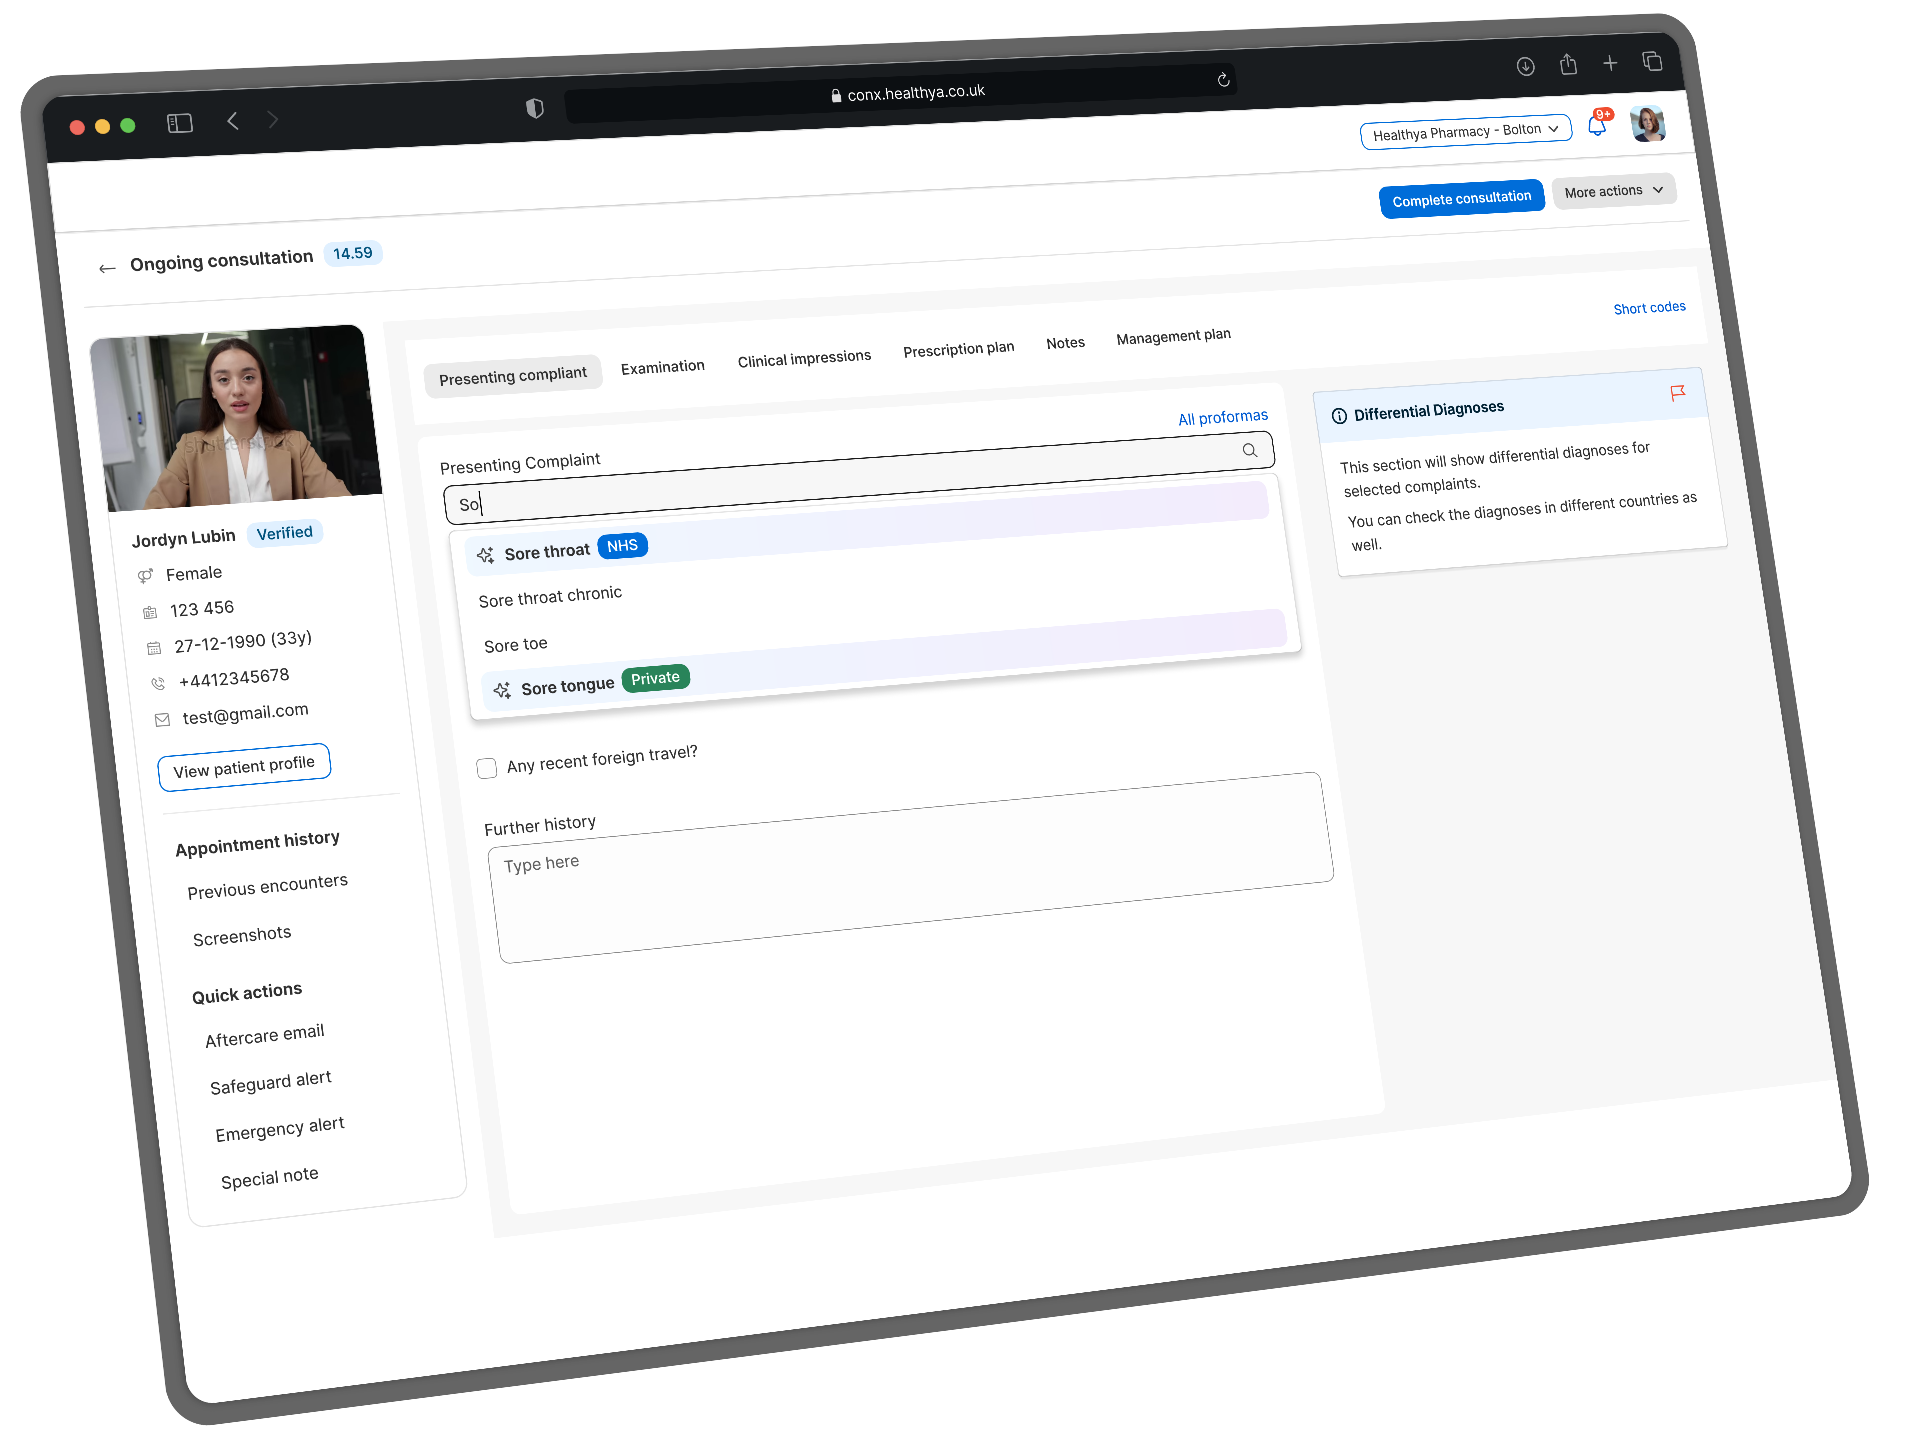Click the test@gmail.com email address
Screen dimensions: 1920x1440
245,714
